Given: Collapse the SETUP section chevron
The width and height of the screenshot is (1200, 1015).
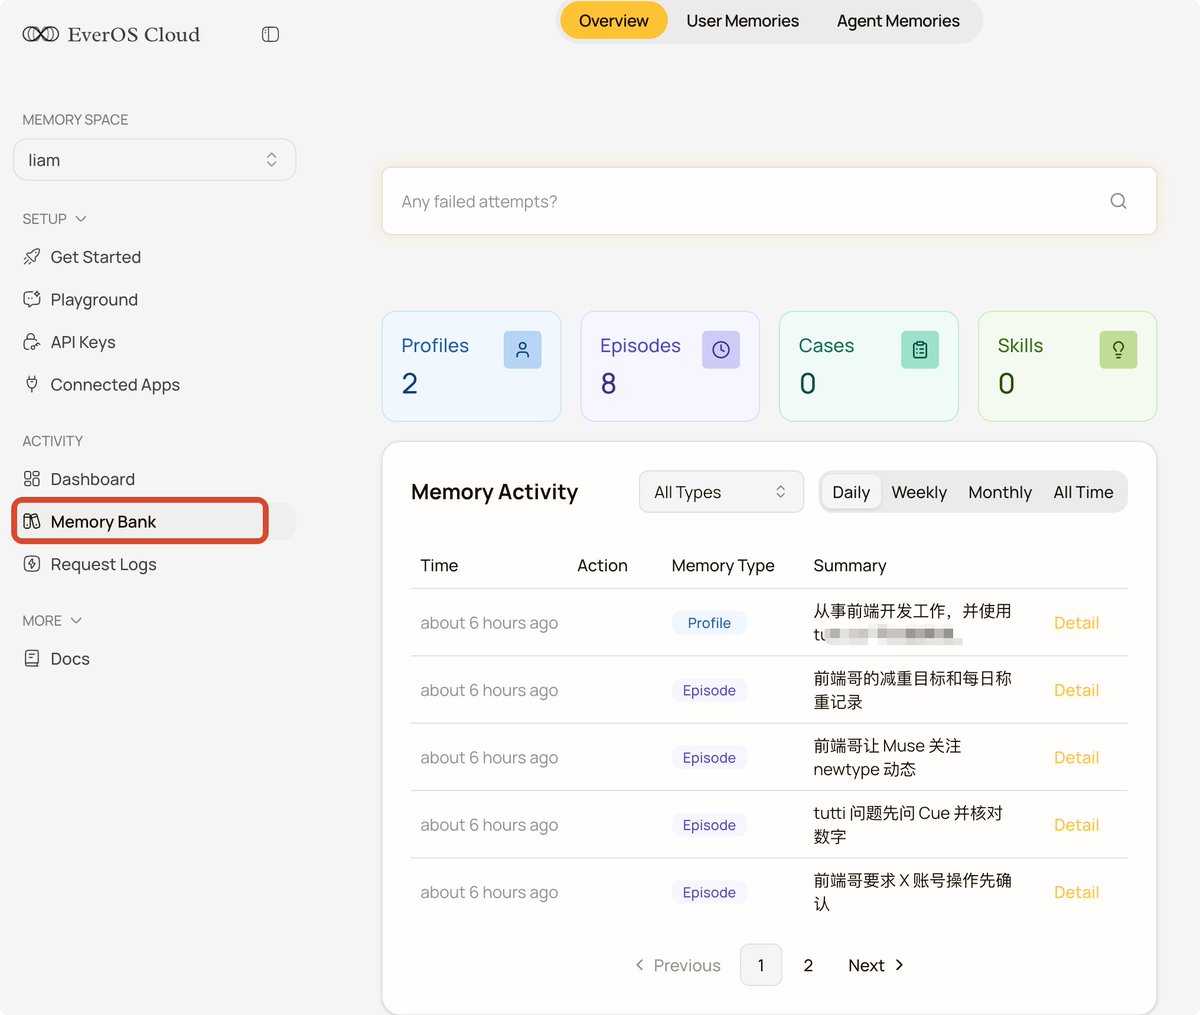Looking at the screenshot, I should [x=81, y=219].
